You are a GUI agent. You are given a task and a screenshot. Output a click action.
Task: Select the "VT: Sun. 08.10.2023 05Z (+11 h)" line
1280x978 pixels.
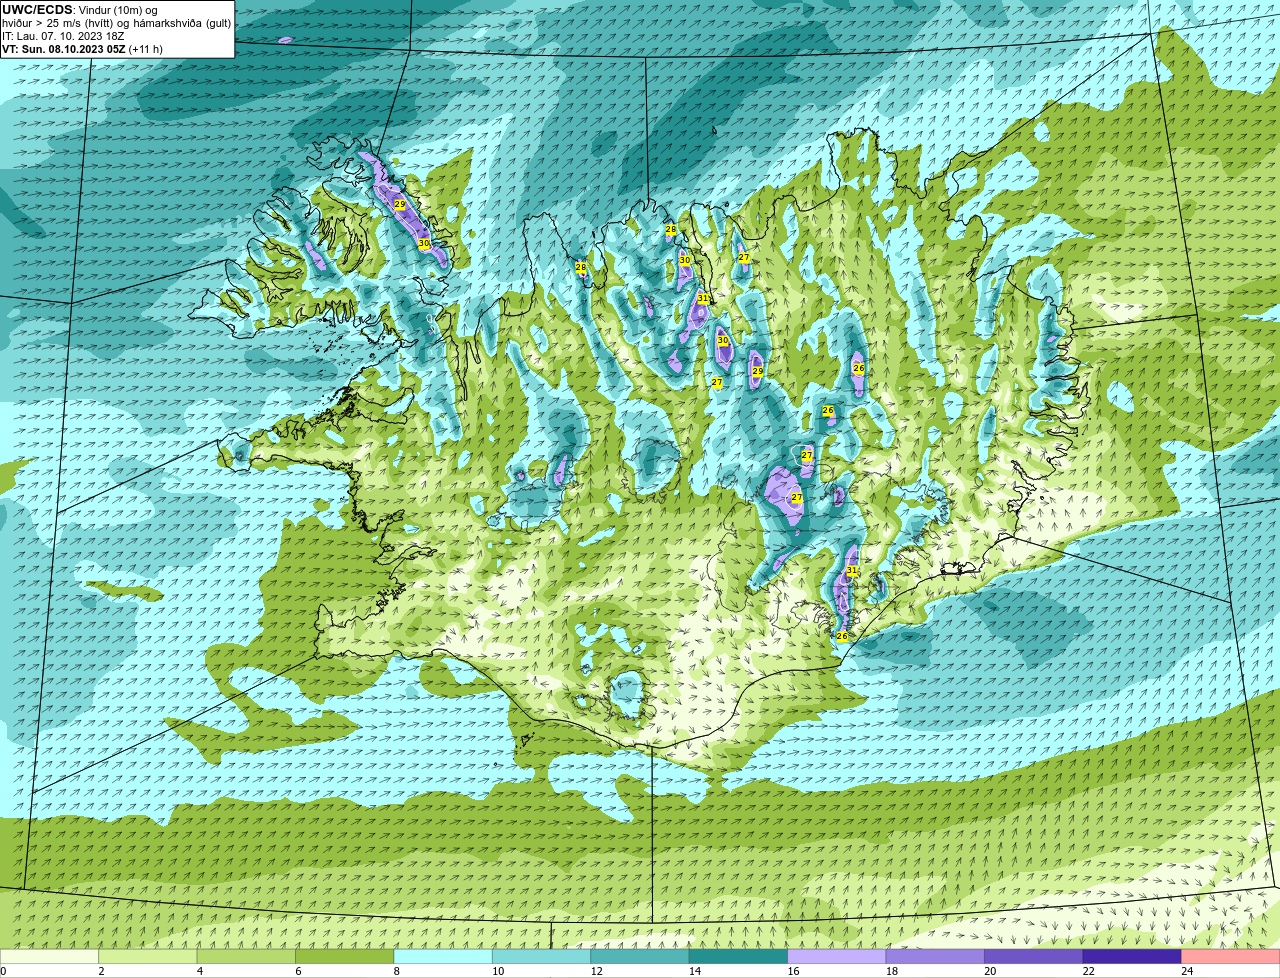[x=82, y=49]
